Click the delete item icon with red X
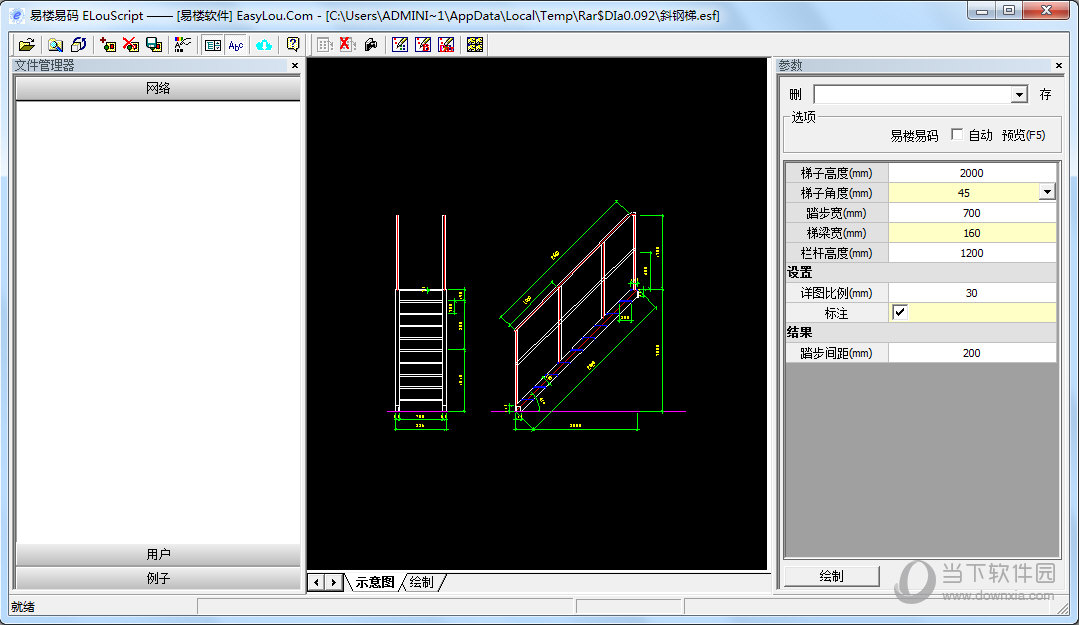Screen dimensions: 1079x625 (x=131, y=45)
